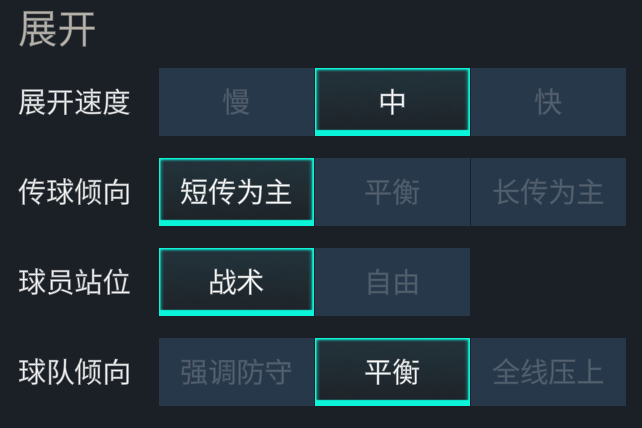Screen dimensions: 642x428
Task: Click the 球员站位 row label
Action: [x=75, y=282]
